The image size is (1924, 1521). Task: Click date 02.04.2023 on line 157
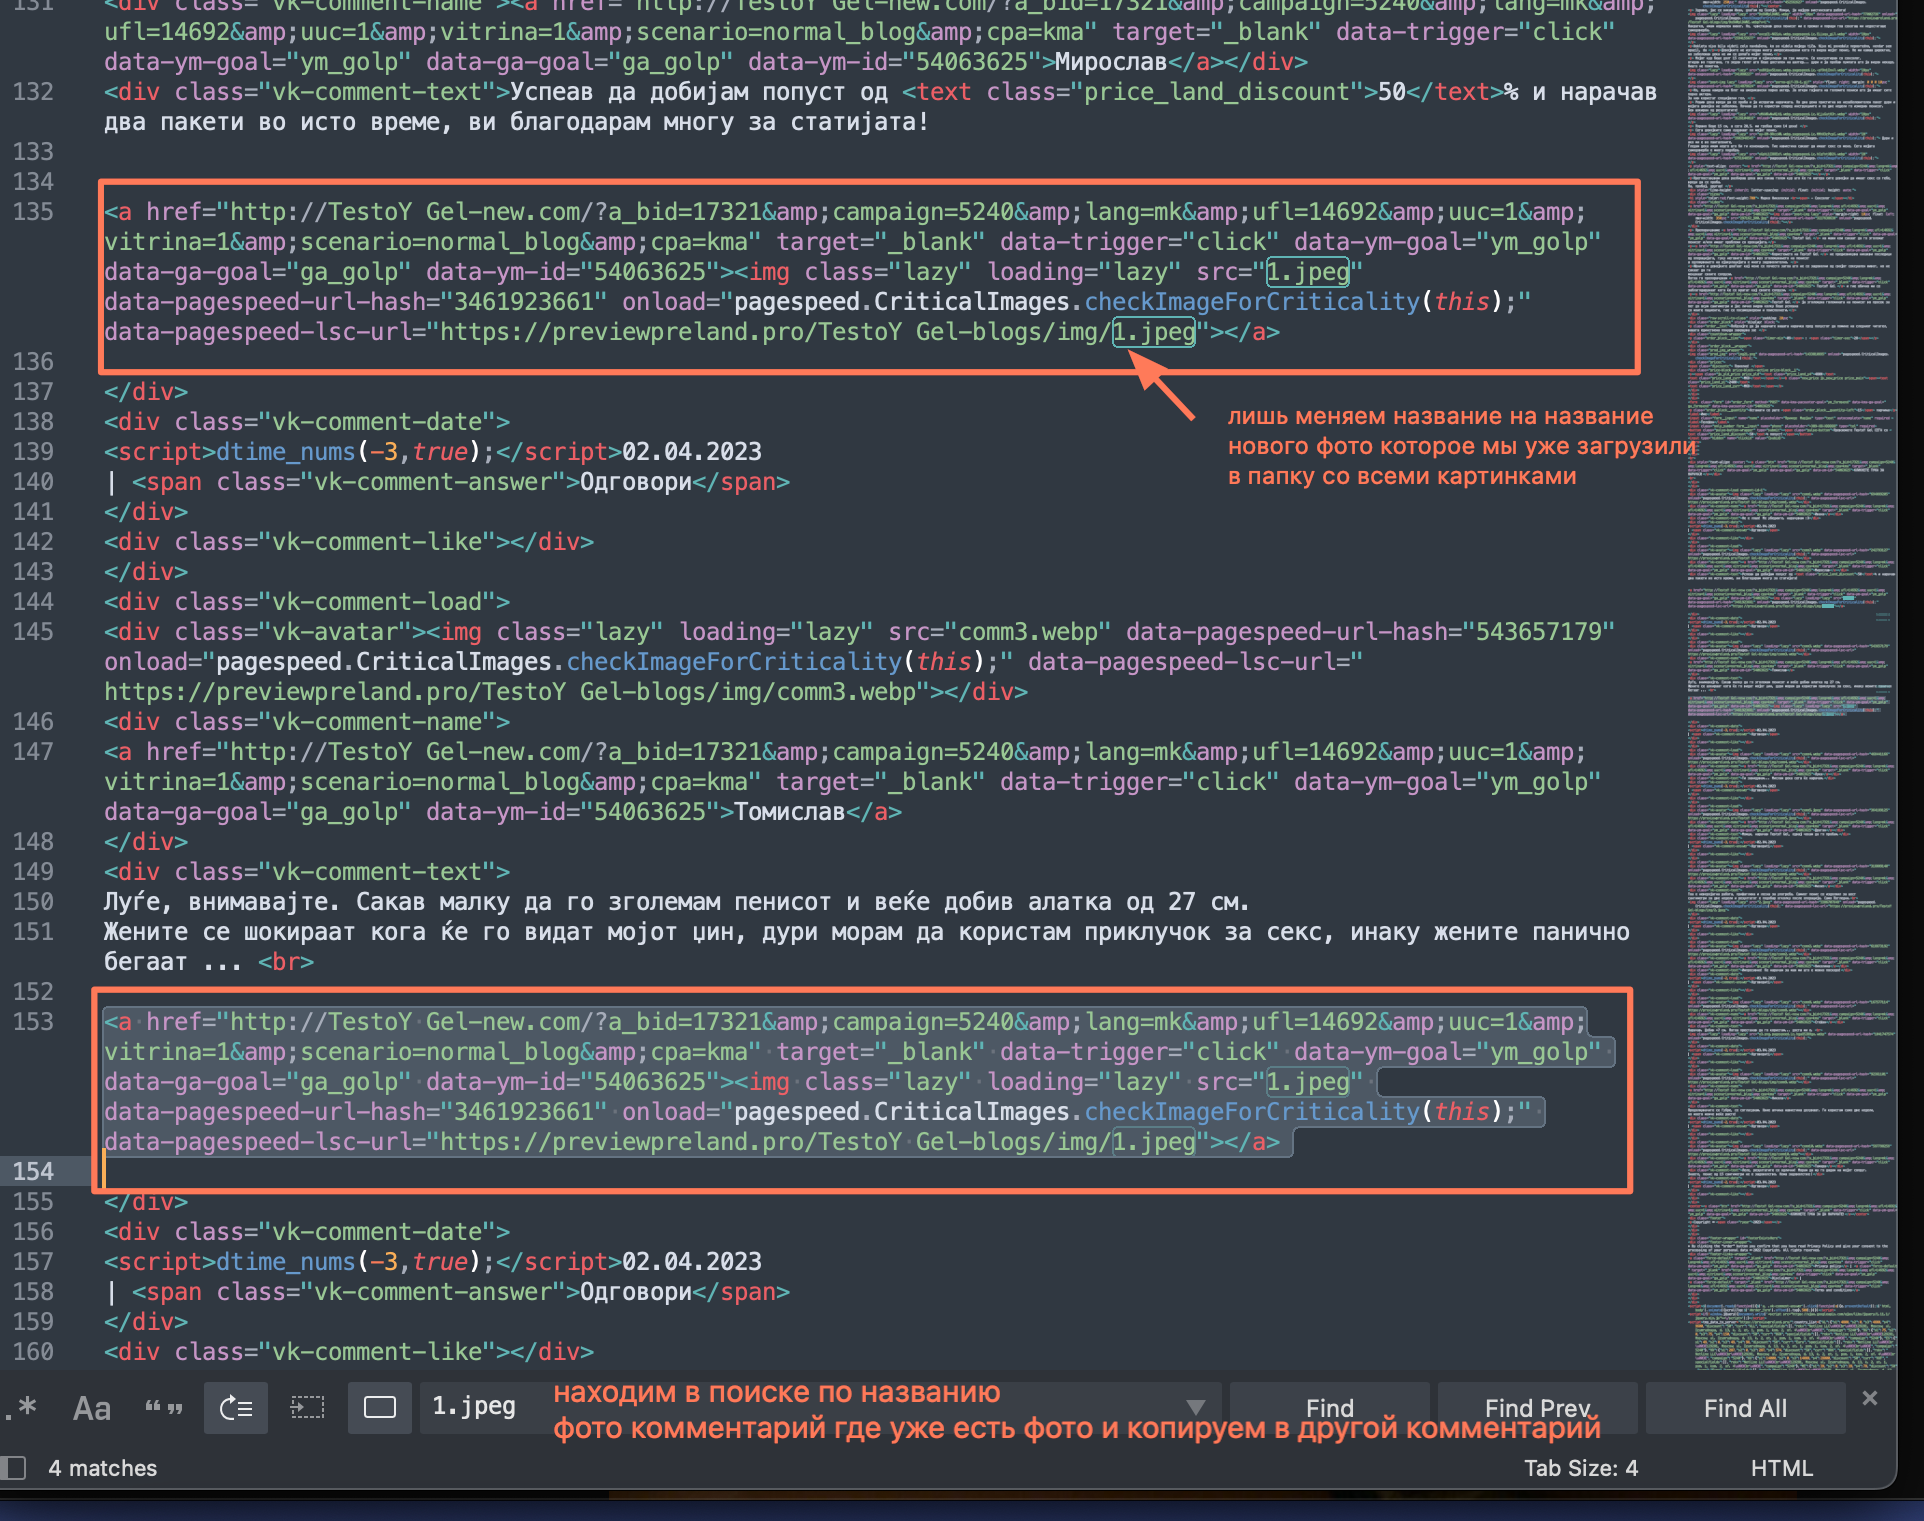[692, 1262]
